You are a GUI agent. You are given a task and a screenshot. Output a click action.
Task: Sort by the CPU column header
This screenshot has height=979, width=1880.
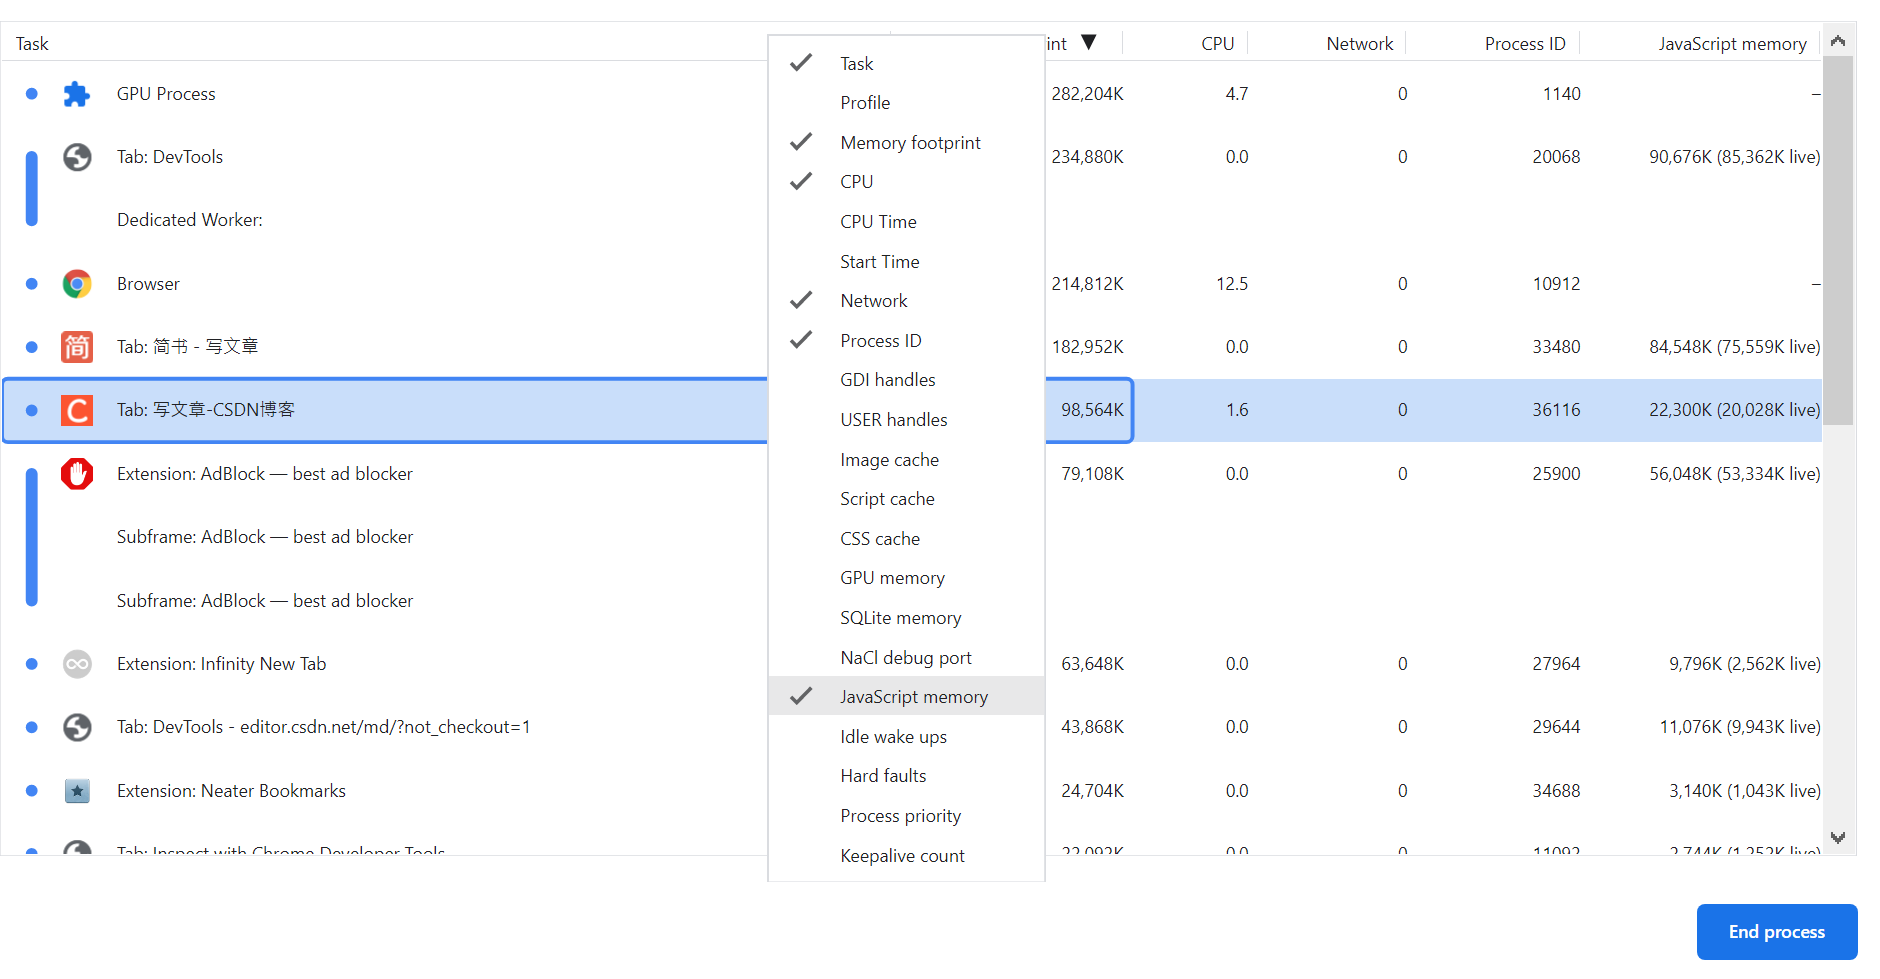pyautogui.click(x=1217, y=44)
